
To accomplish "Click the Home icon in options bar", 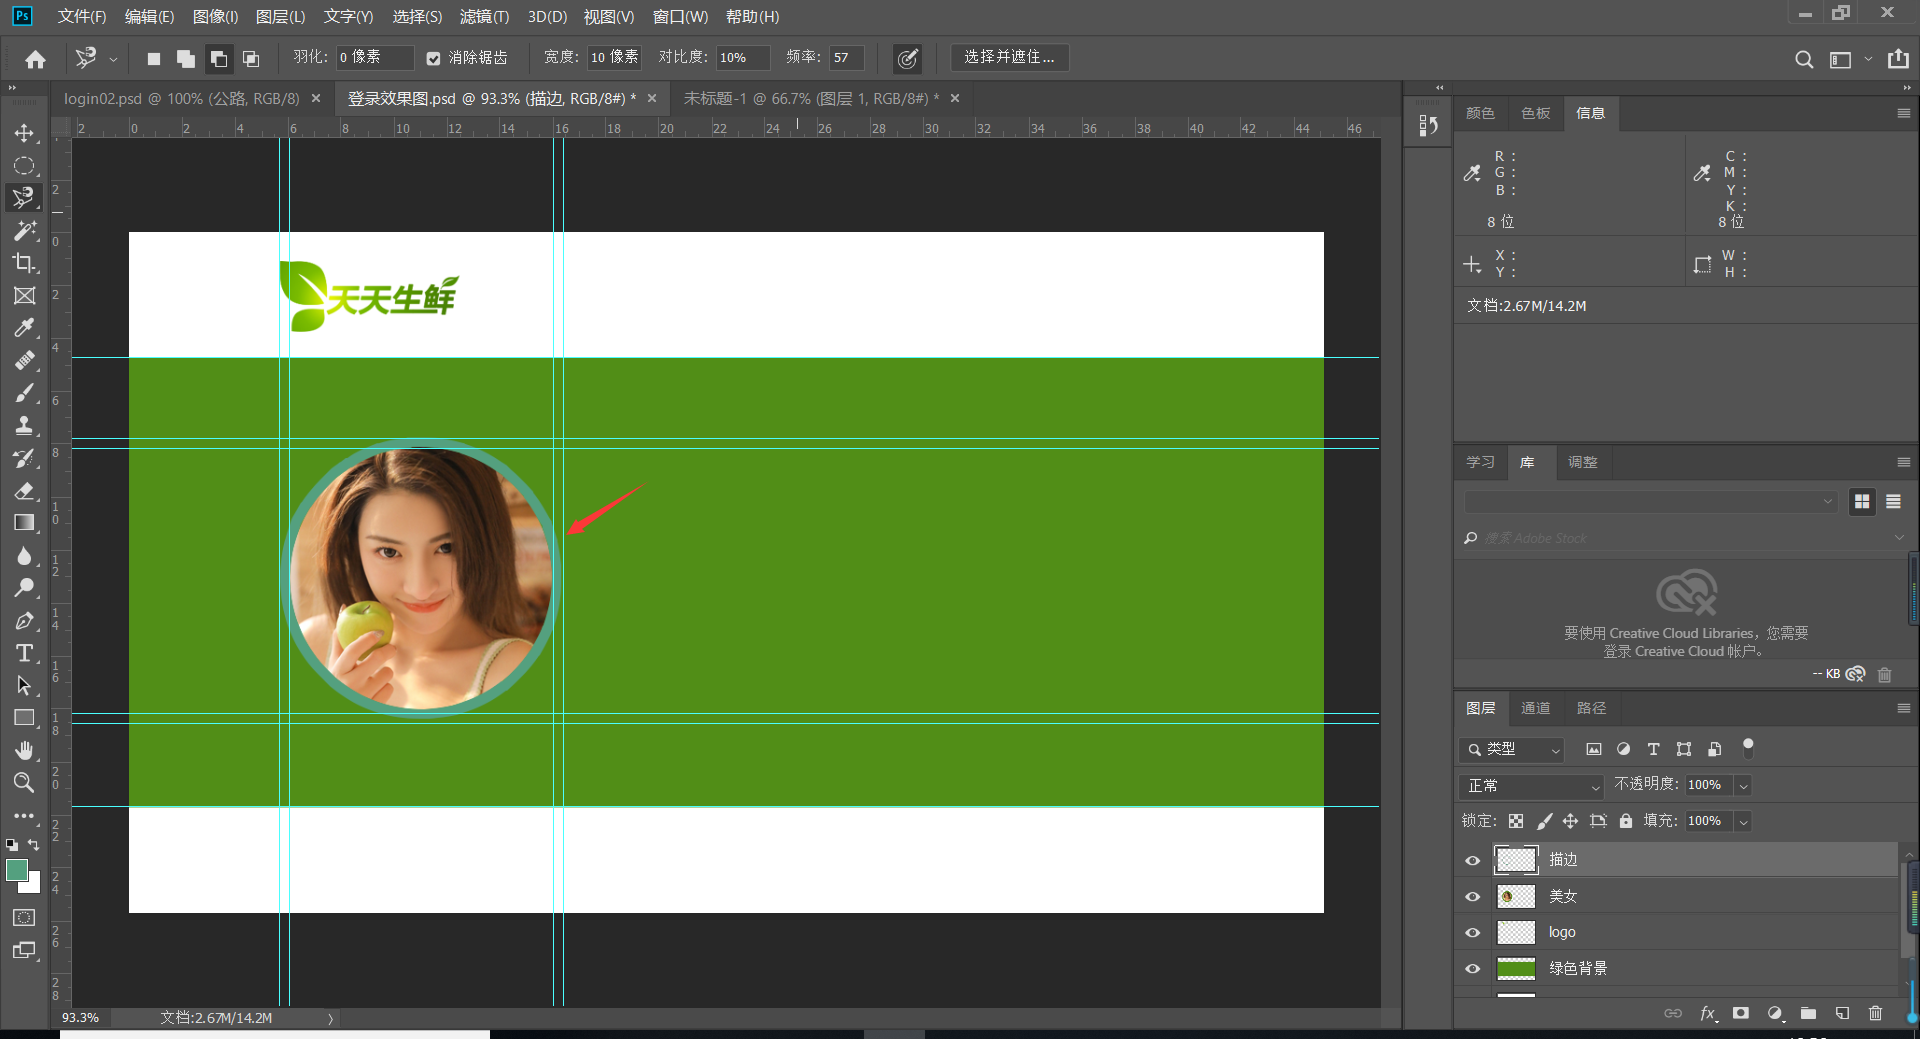I will coord(36,59).
